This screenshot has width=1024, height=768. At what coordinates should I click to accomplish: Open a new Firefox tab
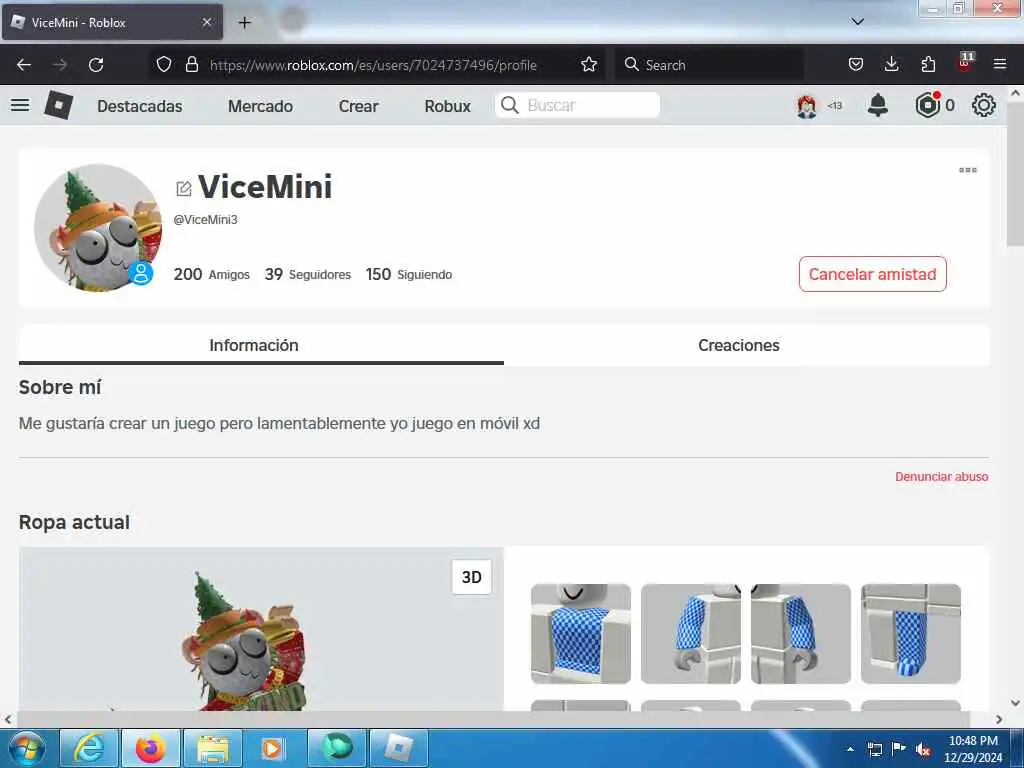(244, 23)
